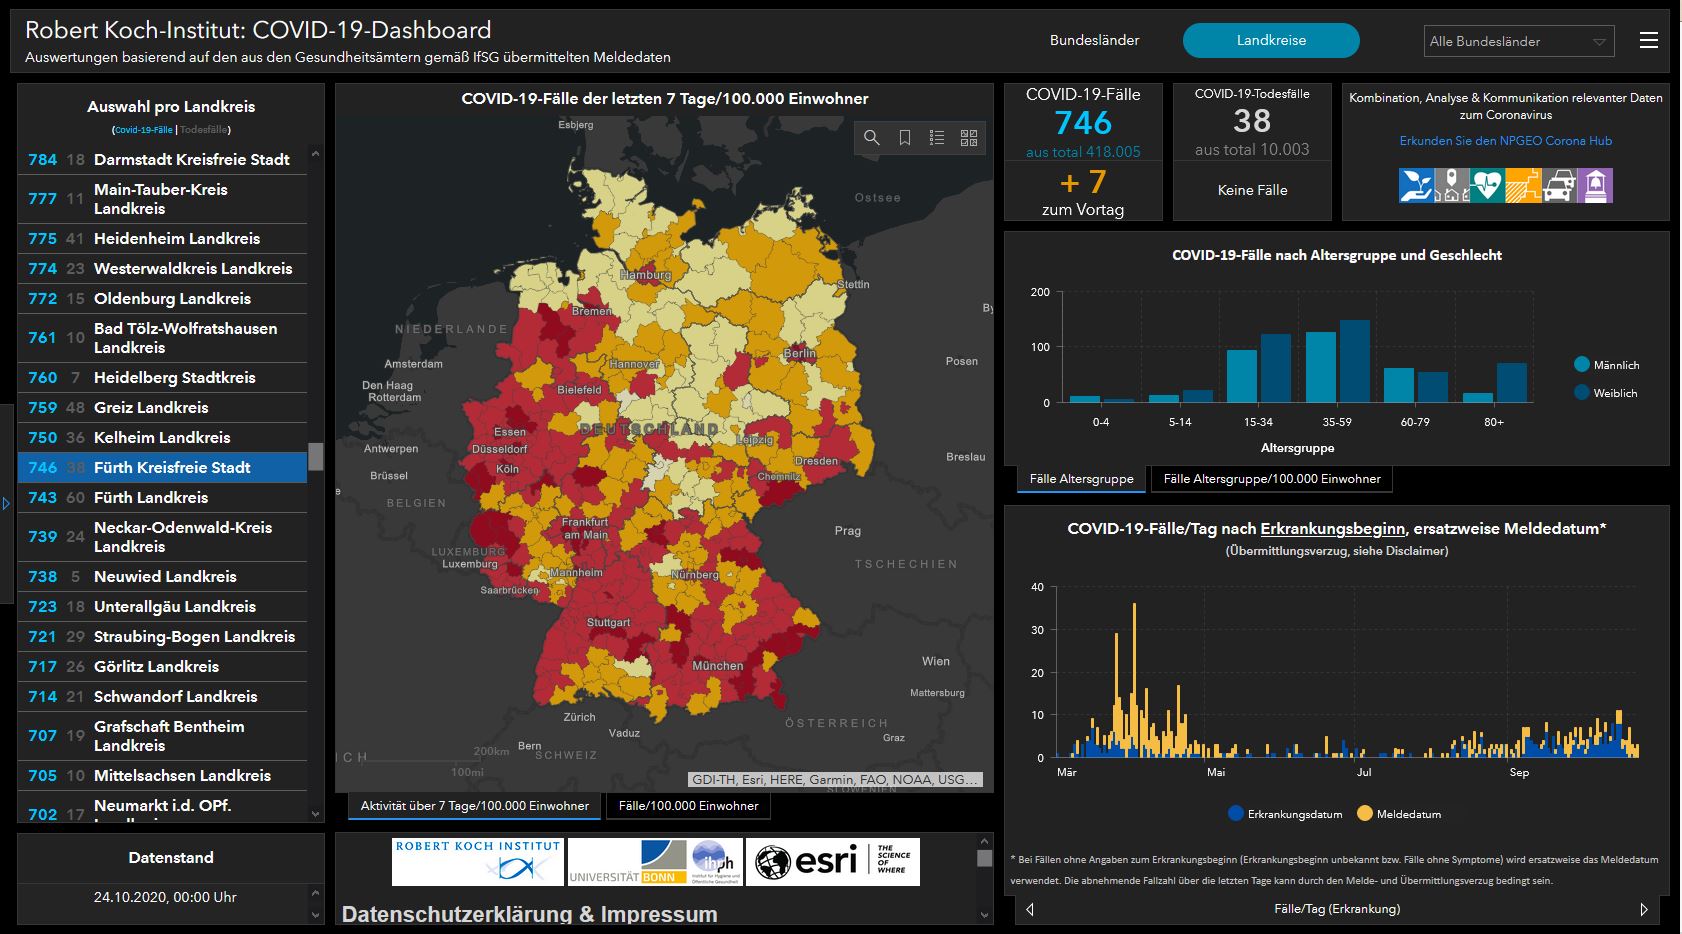
Task: Toggle the Landkreise view button
Action: (1271, 40)
